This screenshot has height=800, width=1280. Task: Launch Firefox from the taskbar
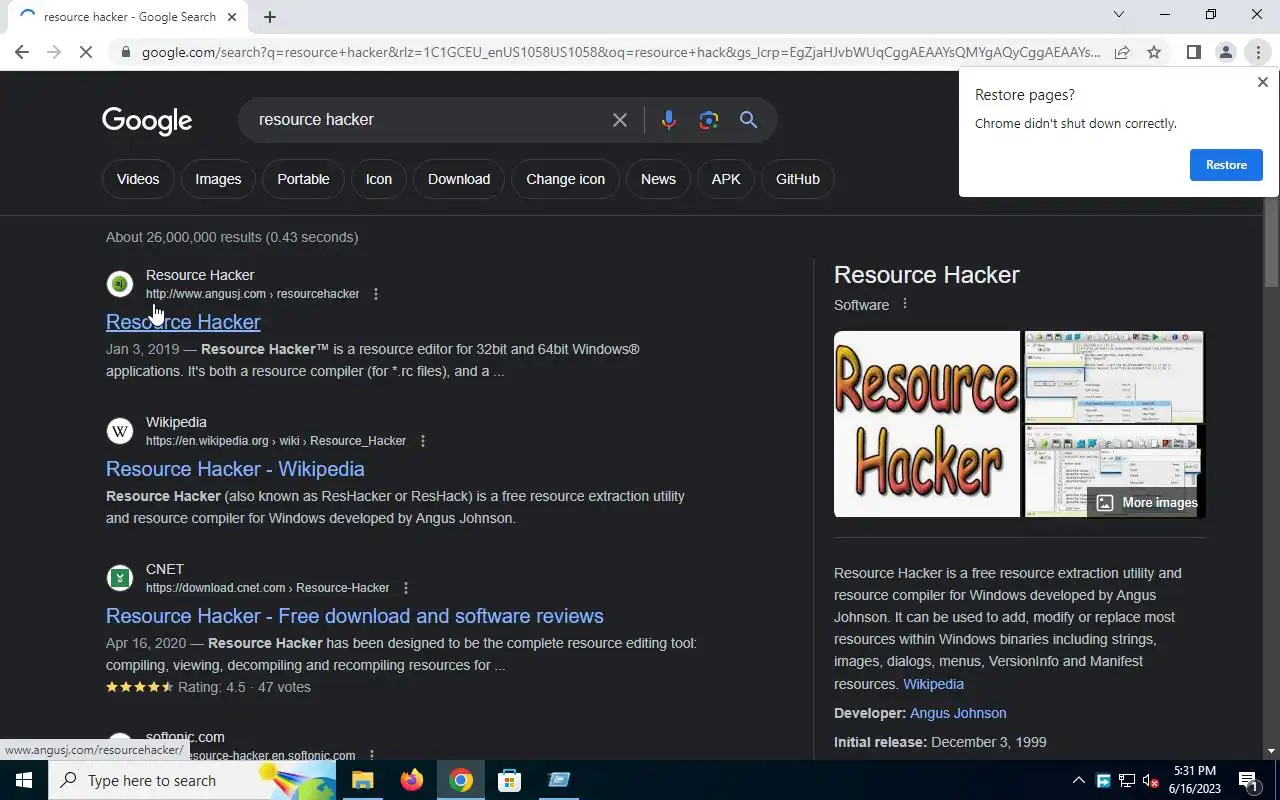[x=412, y=780]
